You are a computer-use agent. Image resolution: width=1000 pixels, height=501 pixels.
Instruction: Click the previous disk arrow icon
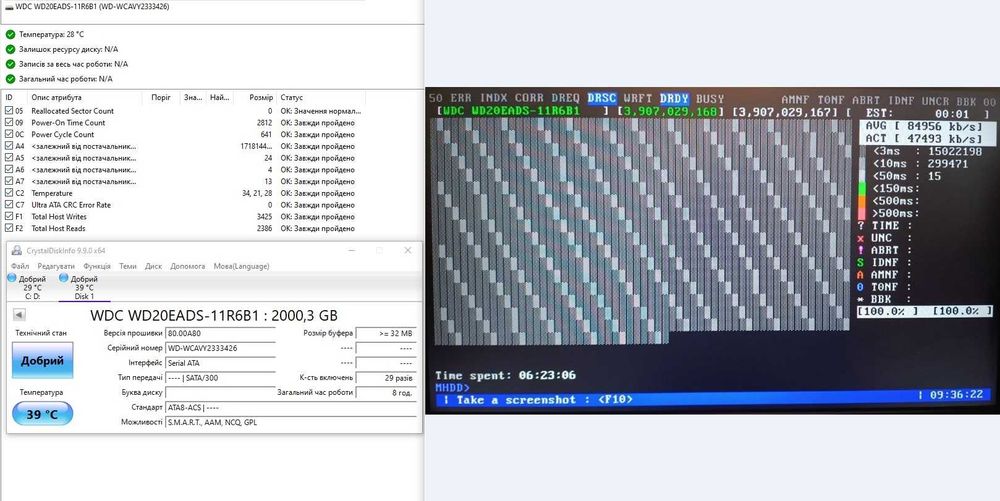pyautogui.click(x=18, y=314)
